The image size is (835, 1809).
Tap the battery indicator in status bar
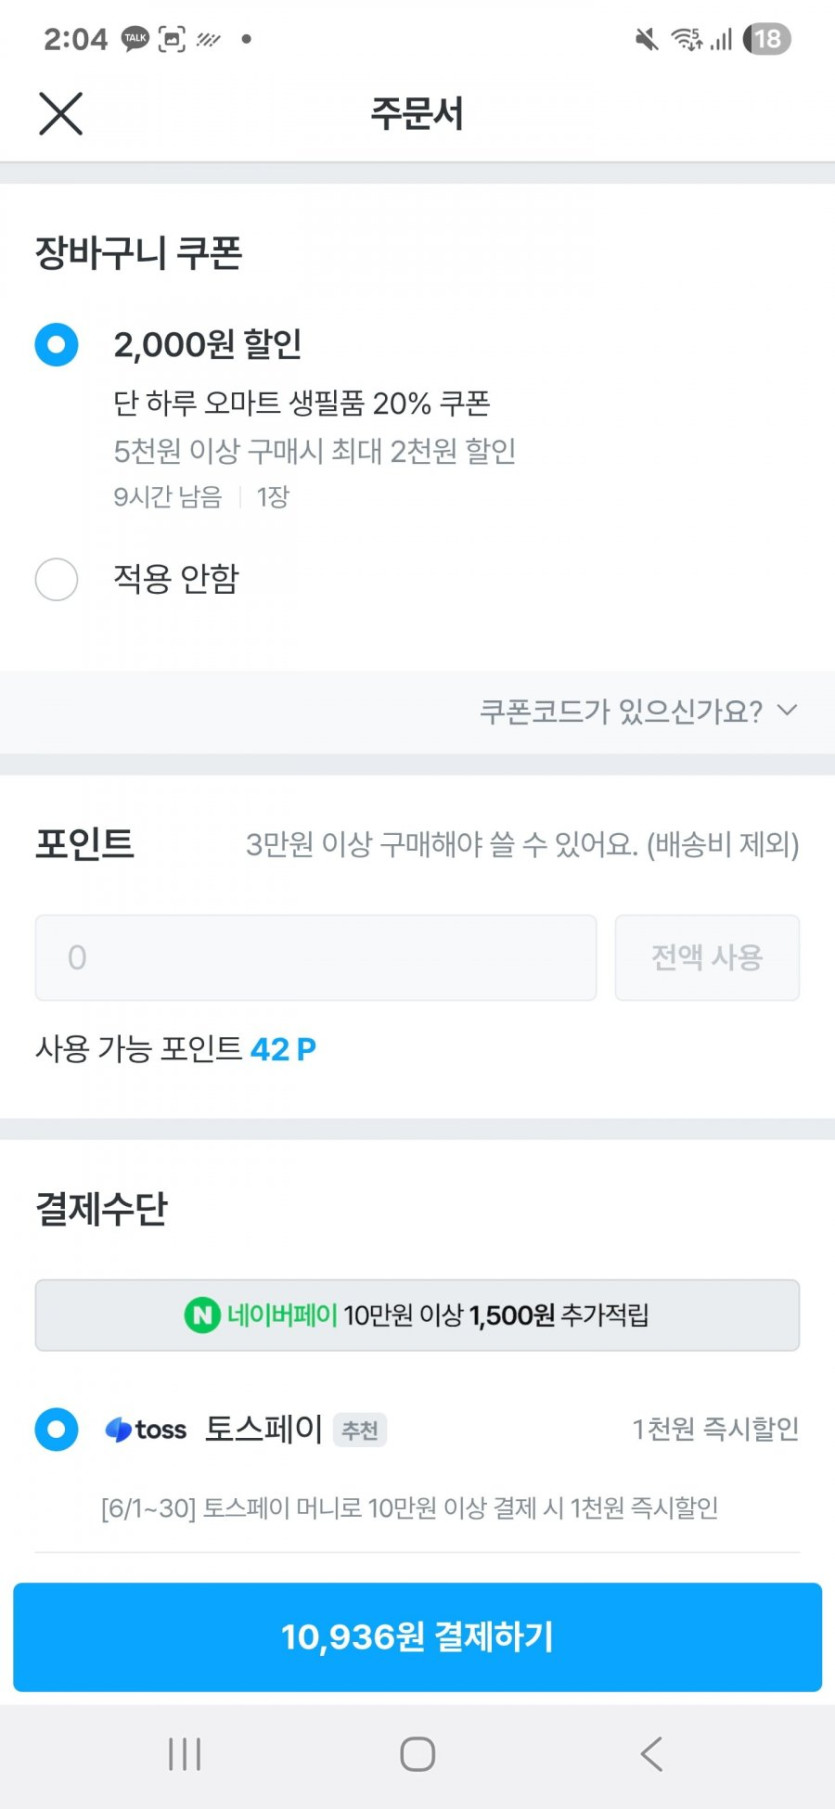click(767, 39)
